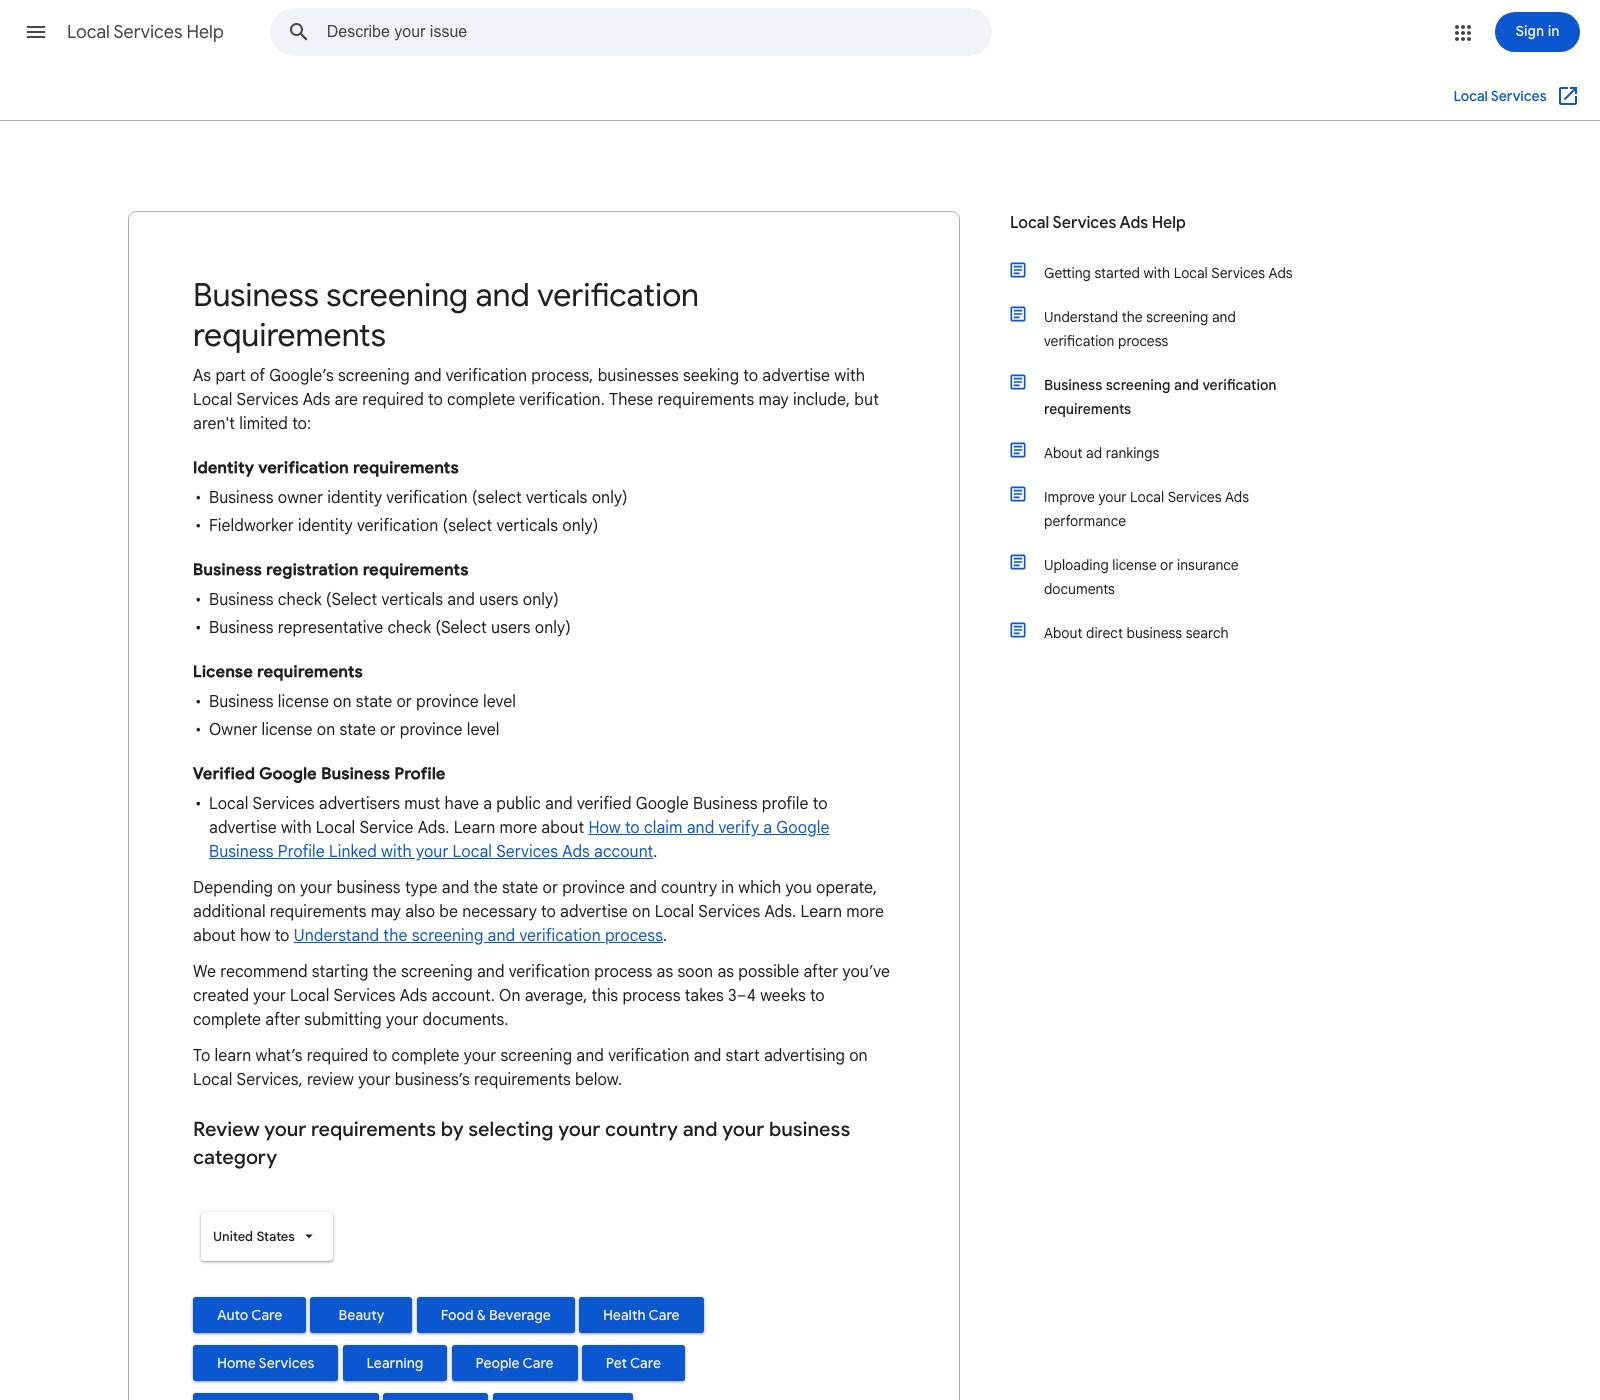Viewport: 1600px width, 1400px height.
Task: Click article icon for Business screening and verification requirements
Action: click(1018, 382)
